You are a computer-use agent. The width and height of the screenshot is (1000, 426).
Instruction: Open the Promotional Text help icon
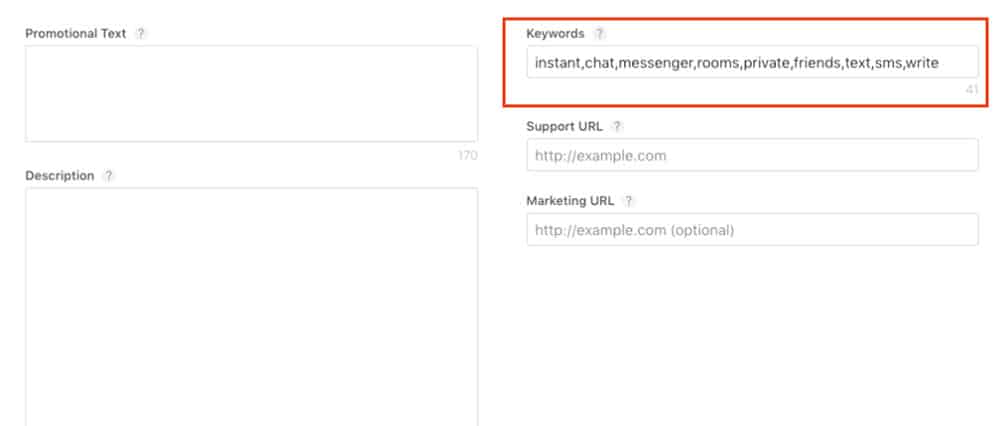[141, 33]
